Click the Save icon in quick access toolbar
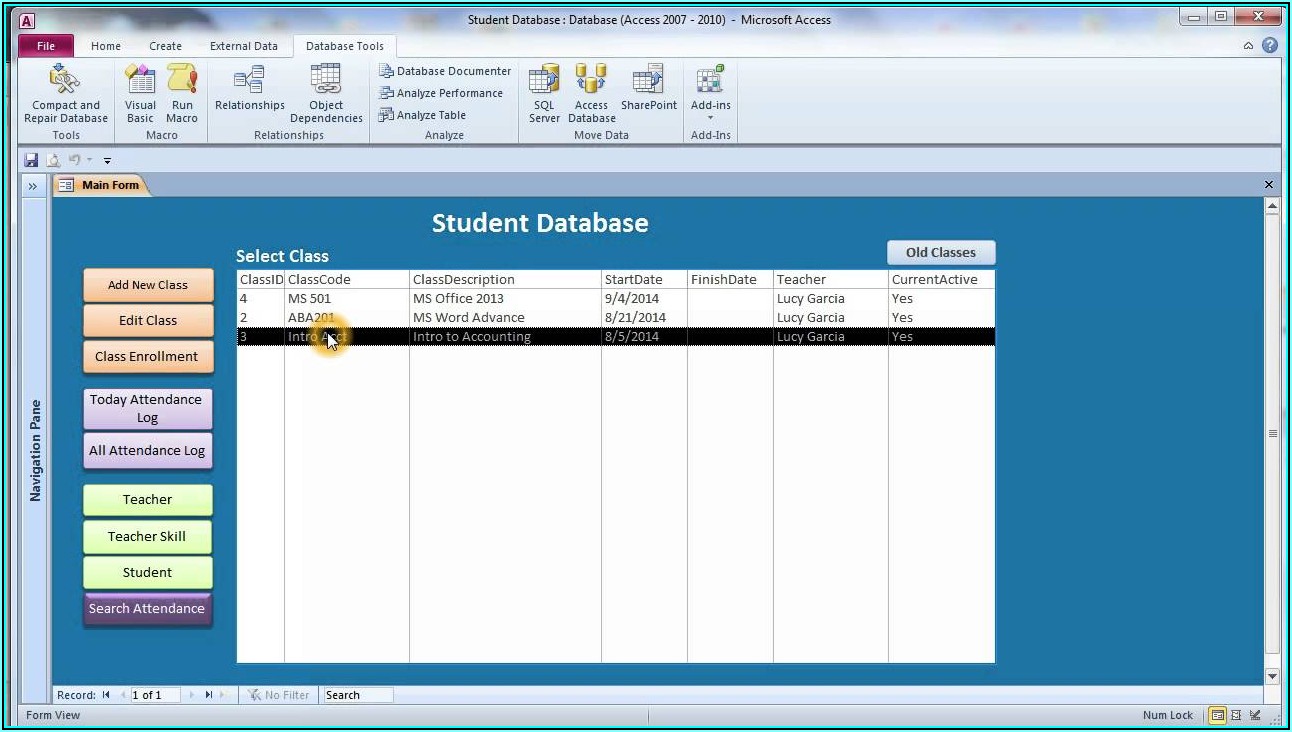 [31, 160]
